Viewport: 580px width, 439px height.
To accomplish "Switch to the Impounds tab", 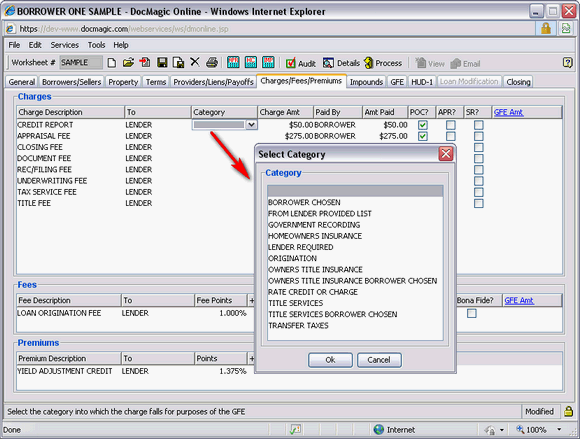I will point(366,82).
